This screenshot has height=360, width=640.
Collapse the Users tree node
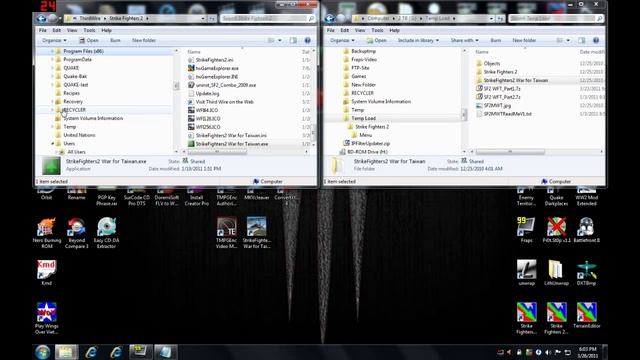(x=52, y=144)
